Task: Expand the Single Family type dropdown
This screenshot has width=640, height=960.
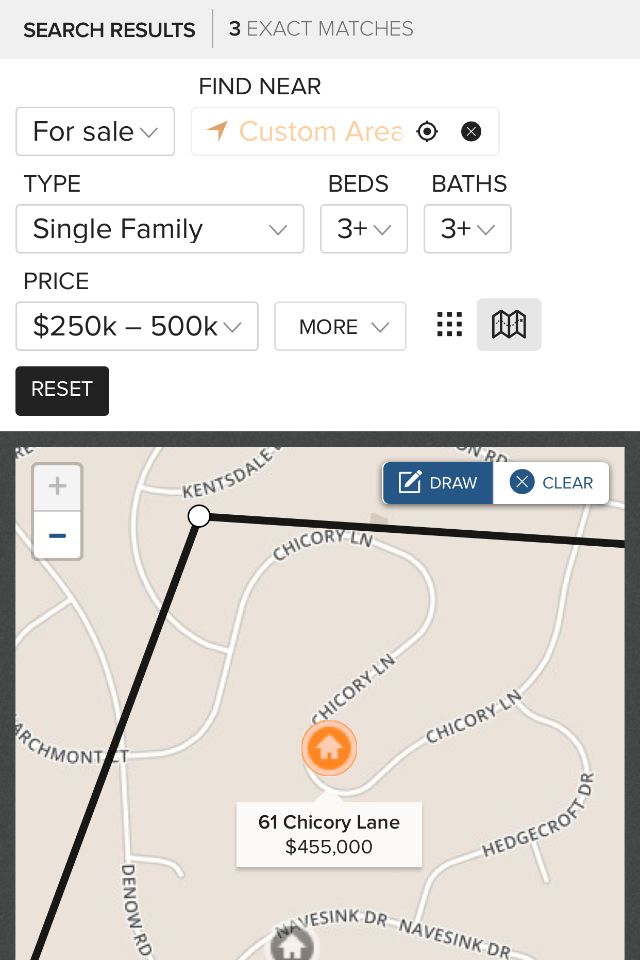Action: pyautogui.click(x=160, y=229)
